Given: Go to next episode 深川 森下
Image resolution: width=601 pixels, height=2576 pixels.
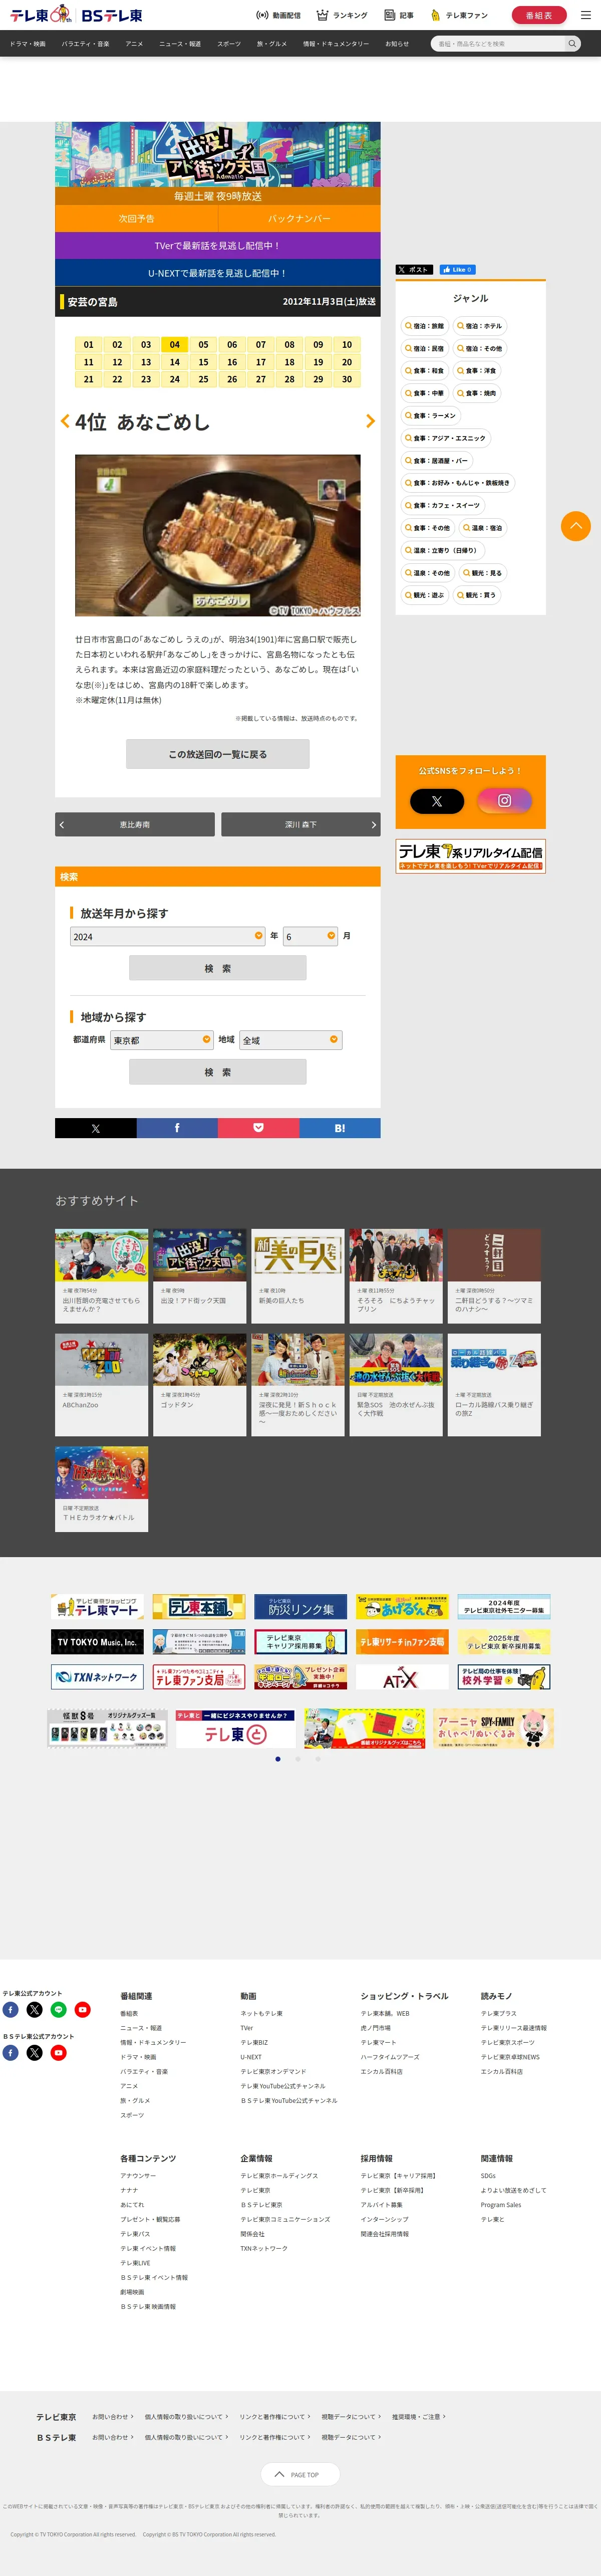Looking at the screenshot, I should click(x=301, y=824).
